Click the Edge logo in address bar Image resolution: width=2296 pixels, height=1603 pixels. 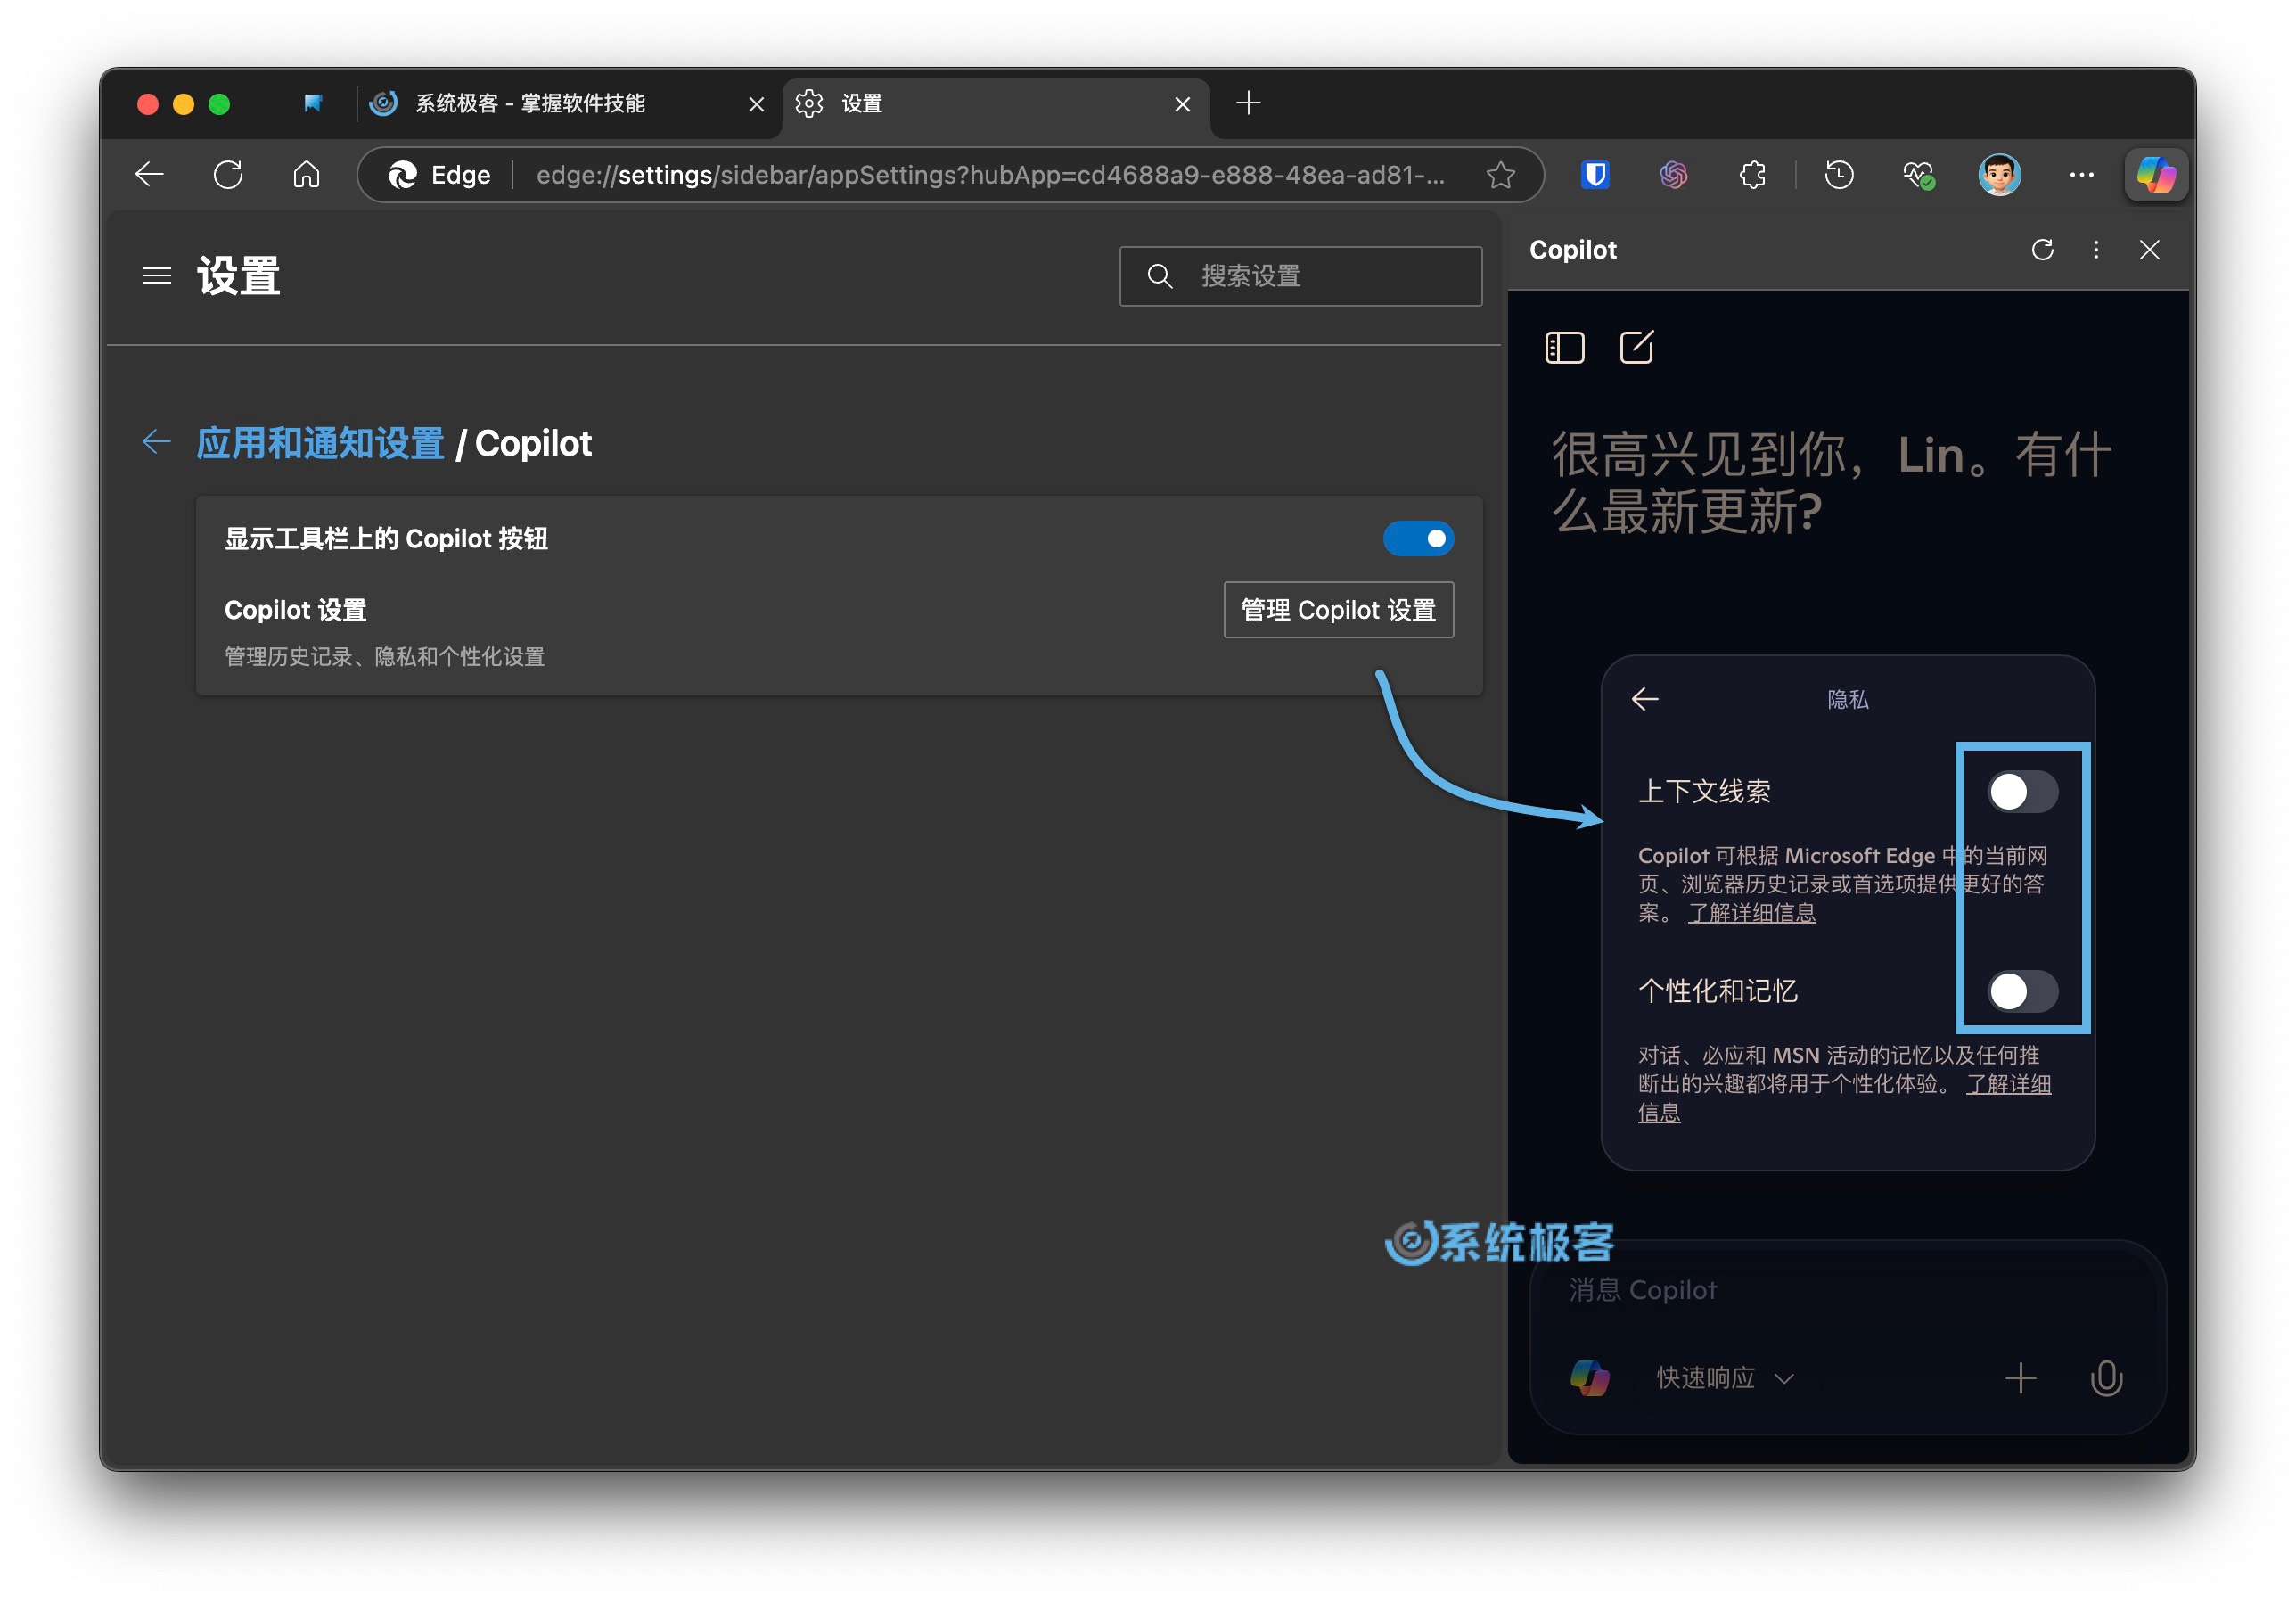402,175
